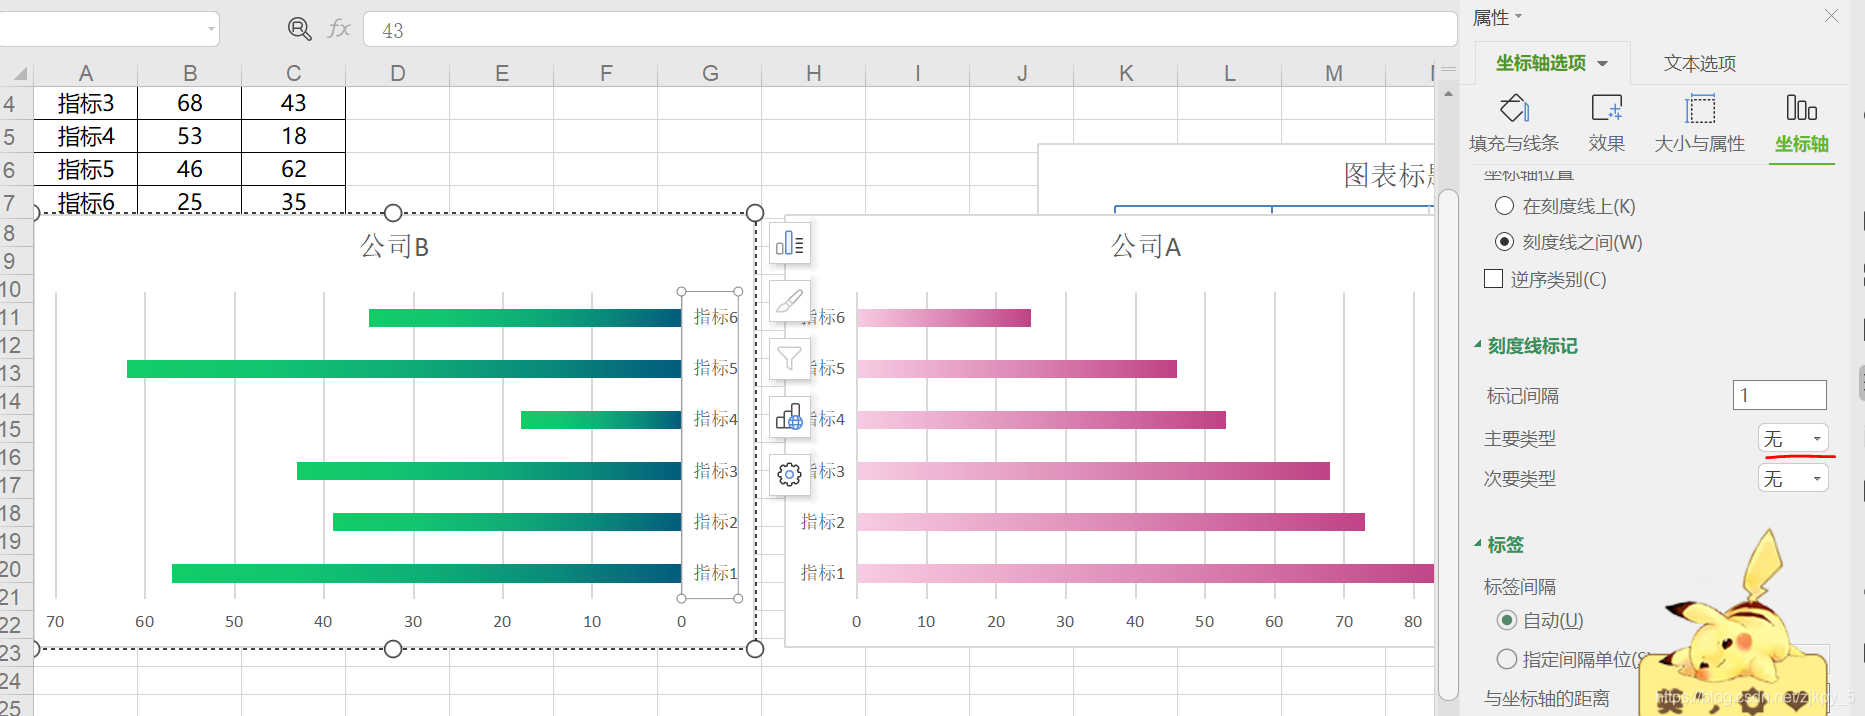1865x716 pixels.
Task: Click the select-all corner of the sheet
Action: tap(18, 73)
